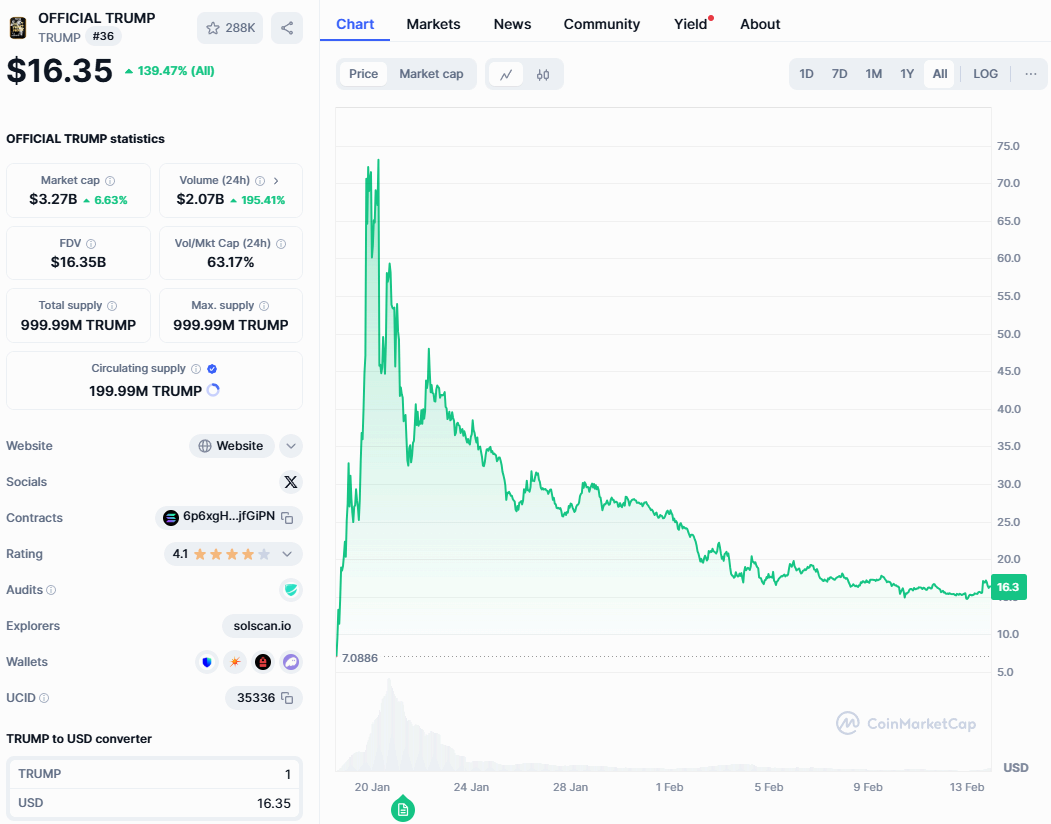Image resolution: width=1051 pixels, height=824 pixels.
Task: Open the orange starburst wallet icon
Action: pos(235,662)
